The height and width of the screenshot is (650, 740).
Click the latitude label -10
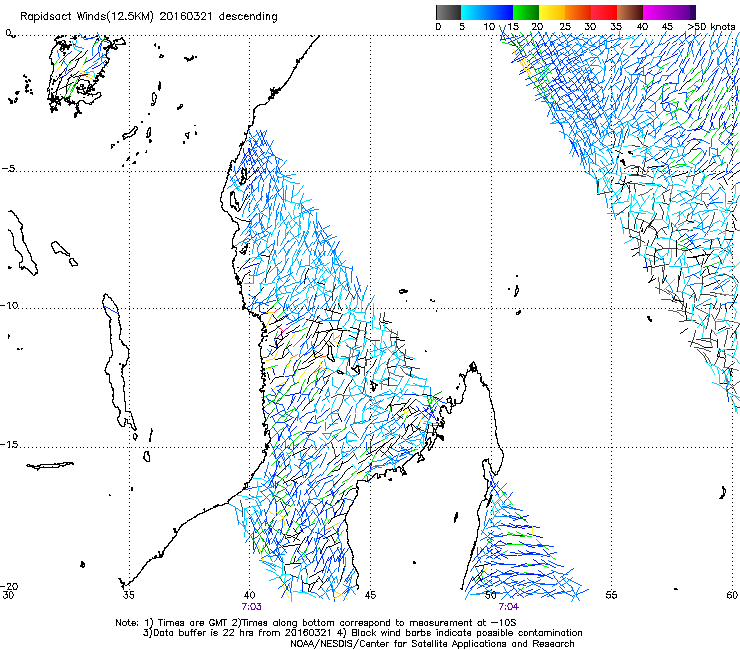(x=9, y=305)
